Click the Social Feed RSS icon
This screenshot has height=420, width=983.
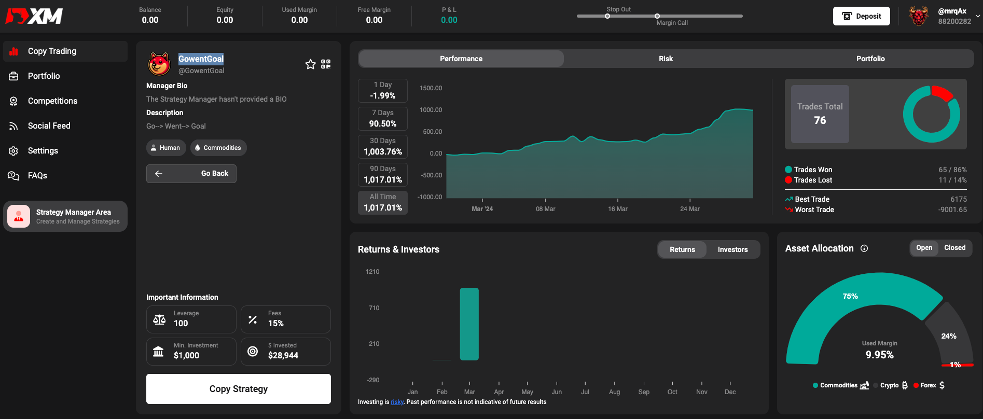(x=14, y=126)
